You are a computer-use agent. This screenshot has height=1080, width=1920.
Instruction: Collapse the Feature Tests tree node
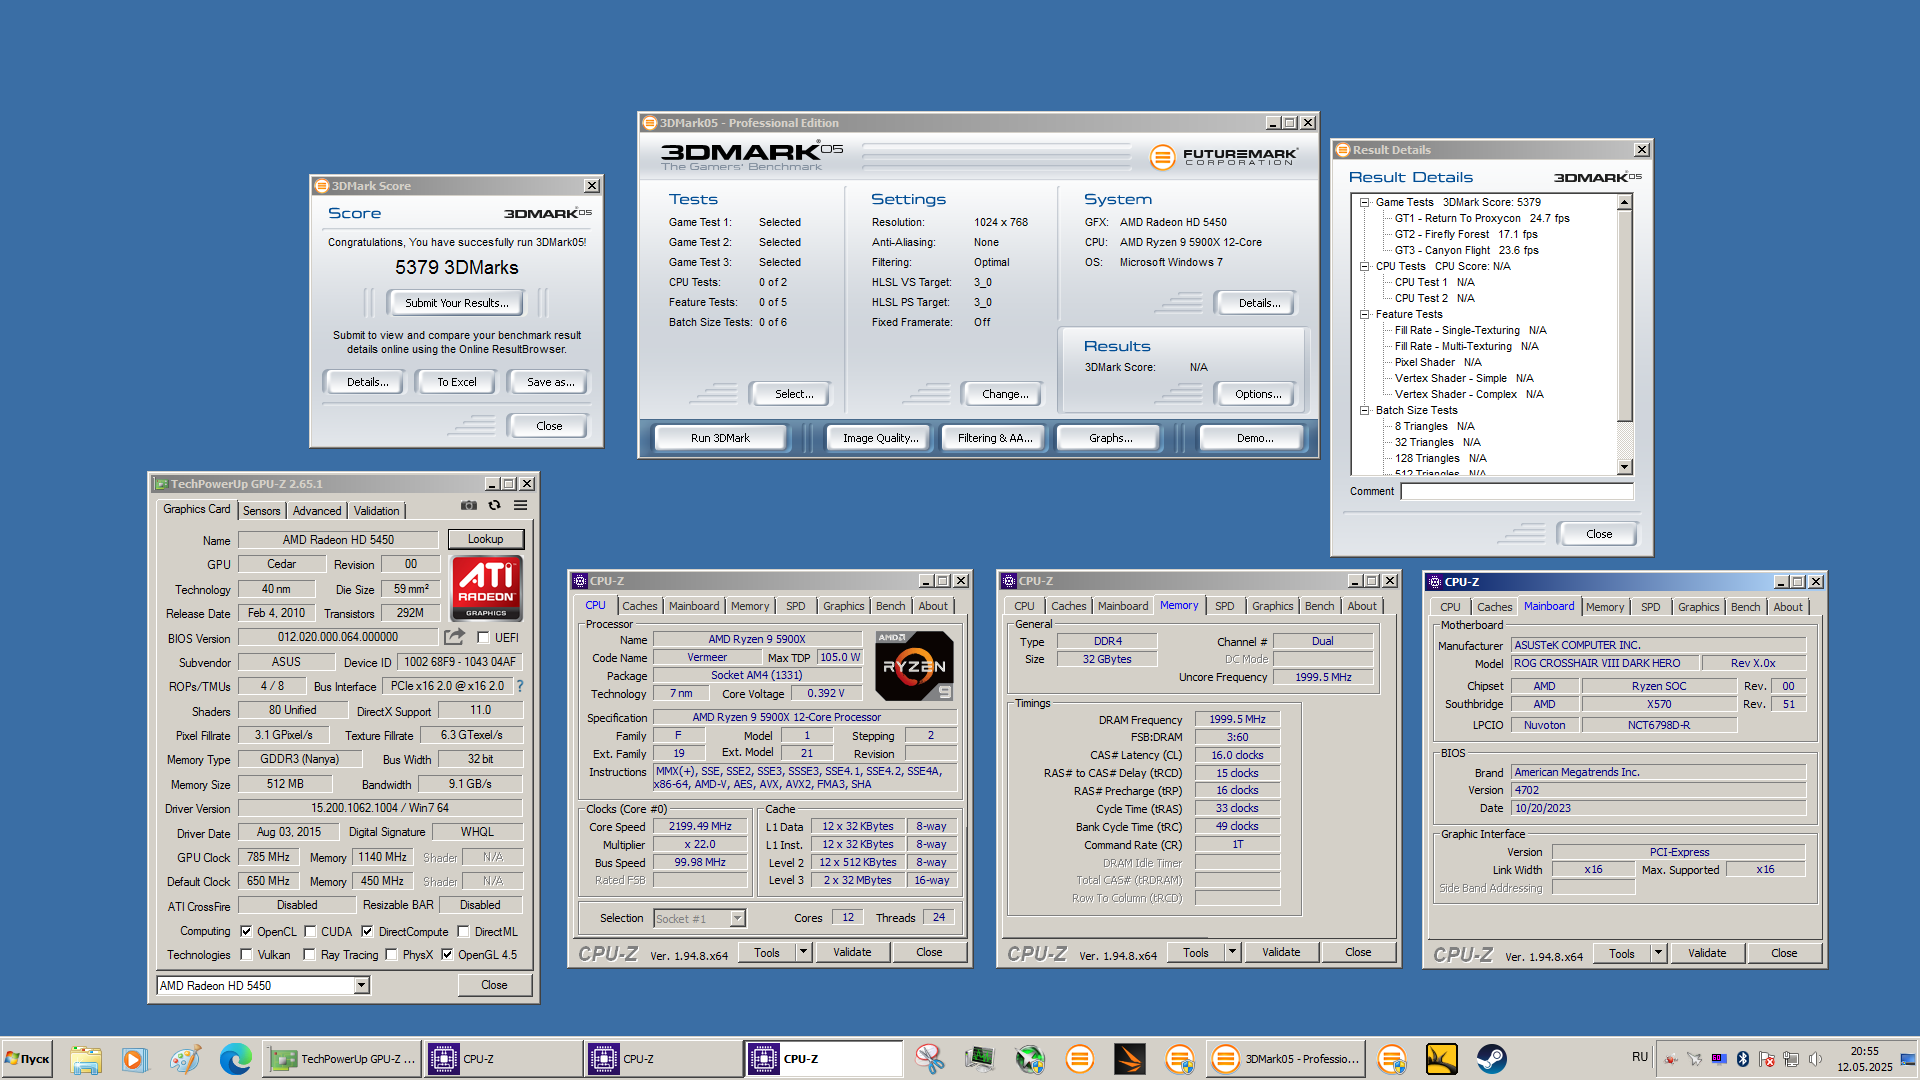[x=1364, y=314]
